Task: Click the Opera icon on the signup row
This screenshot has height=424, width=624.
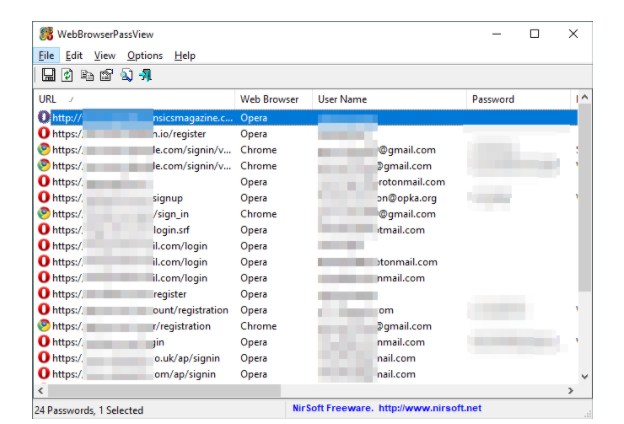Action: pyautogui.click(x=44, y=197)
